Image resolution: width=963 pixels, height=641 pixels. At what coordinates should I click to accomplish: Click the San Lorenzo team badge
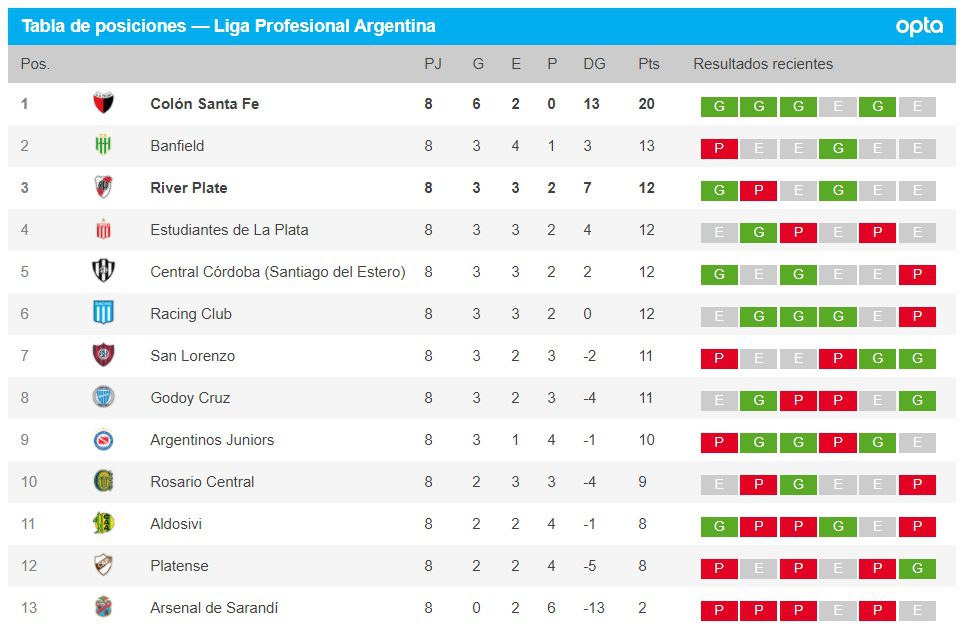pyautogui.click(x=103, y=355)
